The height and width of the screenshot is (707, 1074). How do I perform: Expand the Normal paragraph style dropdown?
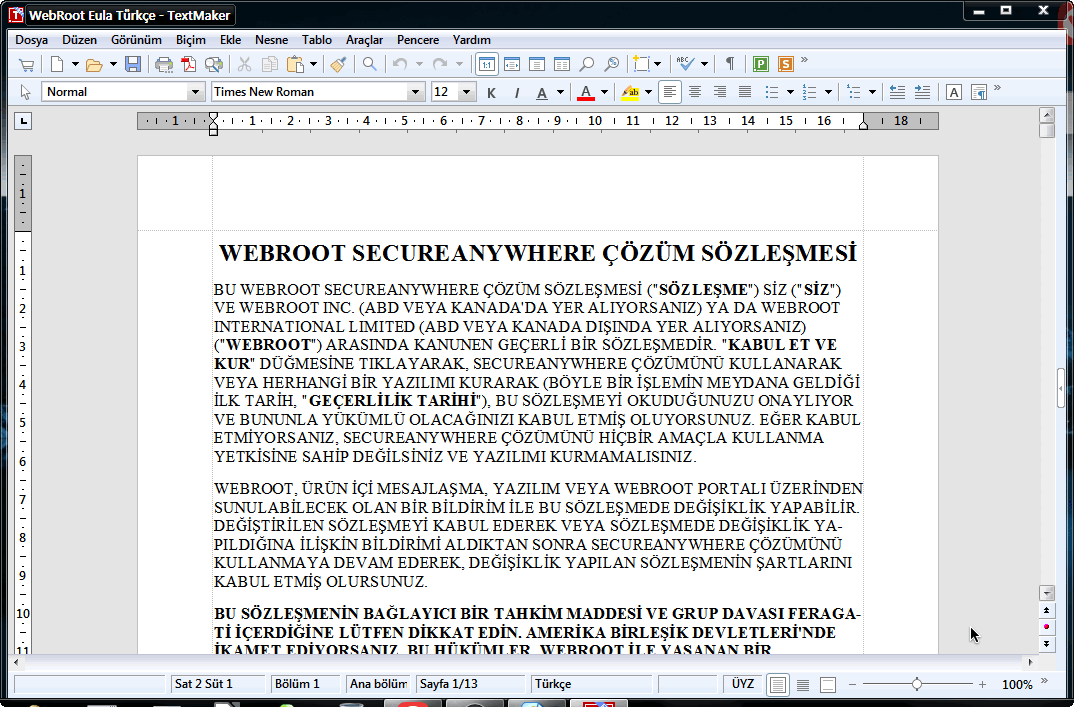pyautogui.click(x=195, y=92)
